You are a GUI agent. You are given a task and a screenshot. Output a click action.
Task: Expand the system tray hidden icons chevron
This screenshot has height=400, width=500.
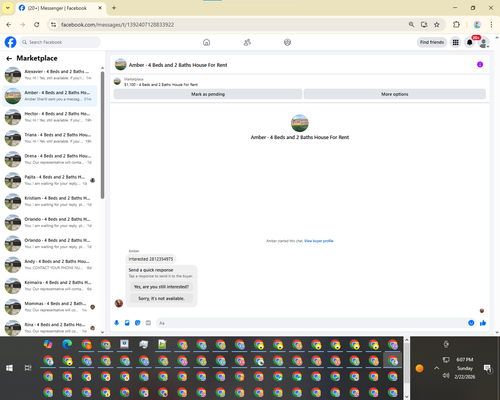(437, 368)
